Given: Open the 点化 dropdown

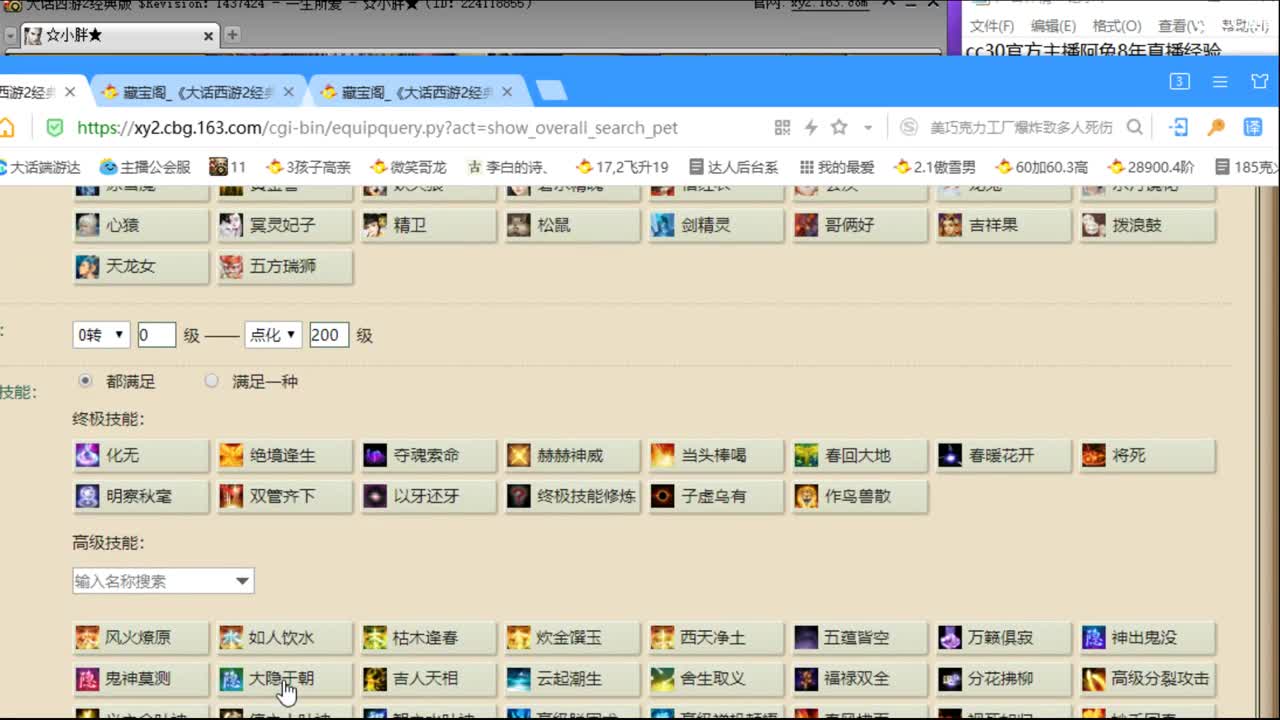Looking at the screenshot, I should coord(273,335).
